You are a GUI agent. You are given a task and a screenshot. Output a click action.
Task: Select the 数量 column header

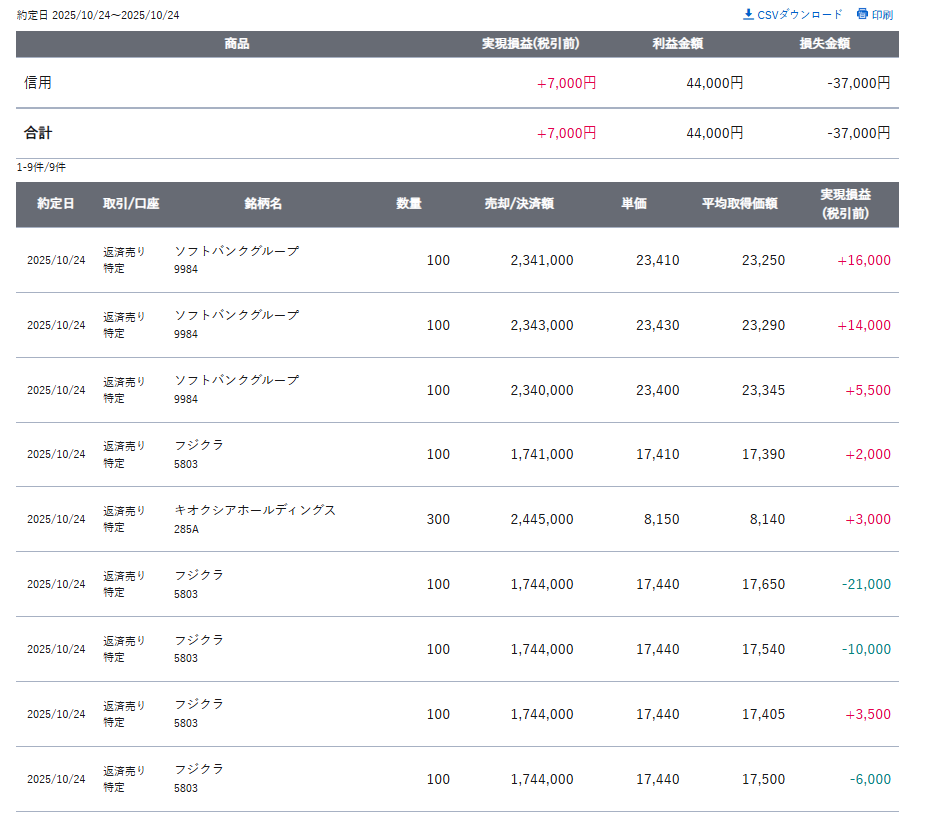point(409,204)
